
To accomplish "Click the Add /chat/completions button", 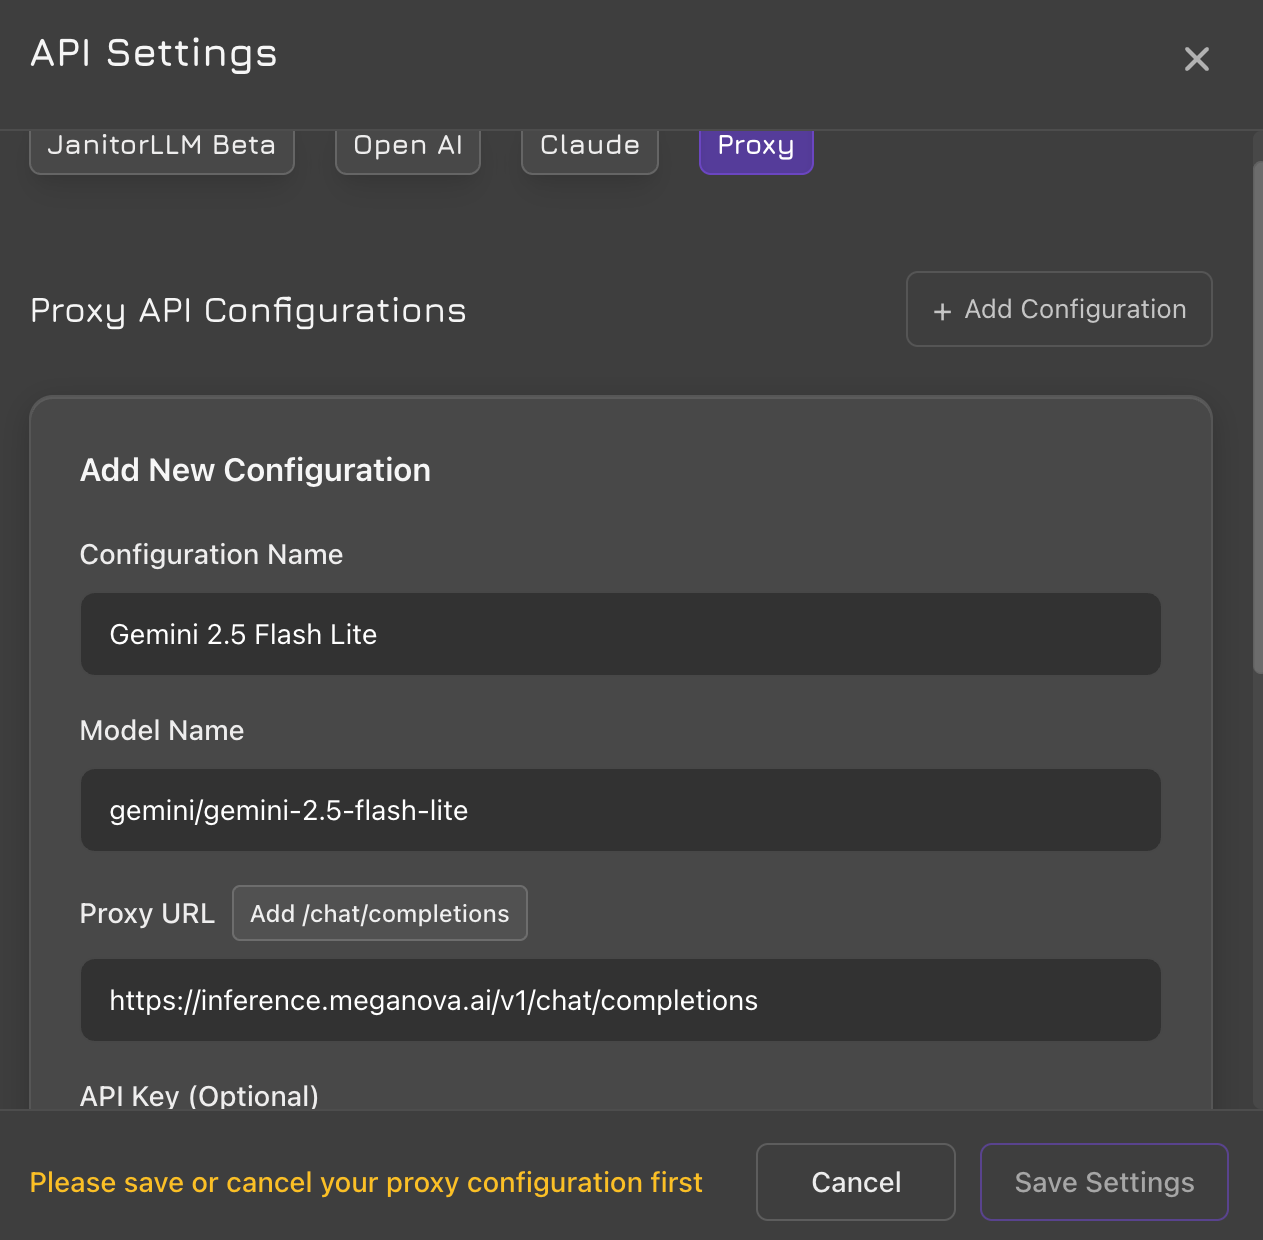I will (x=379, y=913).
